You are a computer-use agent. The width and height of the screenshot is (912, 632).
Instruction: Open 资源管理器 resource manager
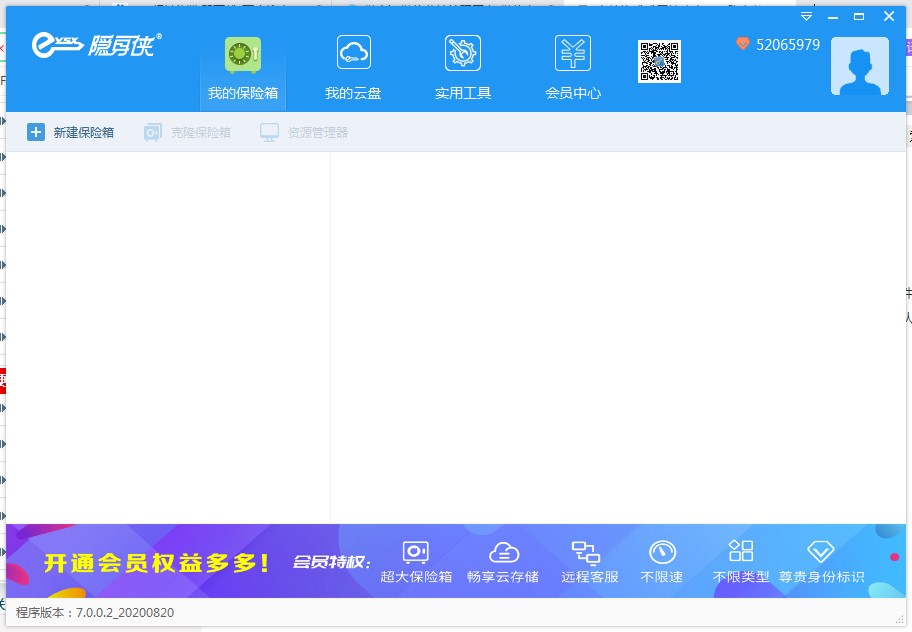point(305,132)
